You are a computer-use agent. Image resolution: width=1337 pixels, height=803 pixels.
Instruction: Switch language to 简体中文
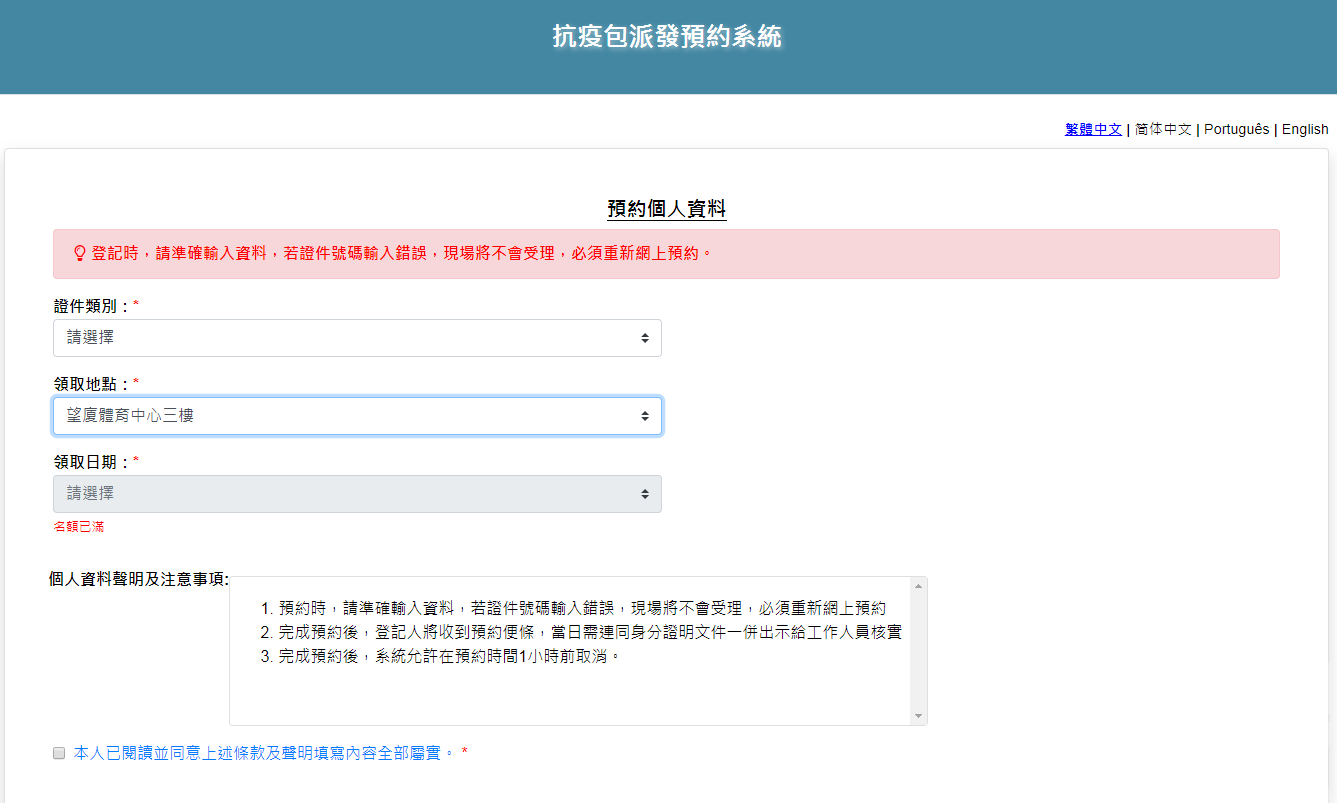pyautogui.click(x=1163, y=129)
